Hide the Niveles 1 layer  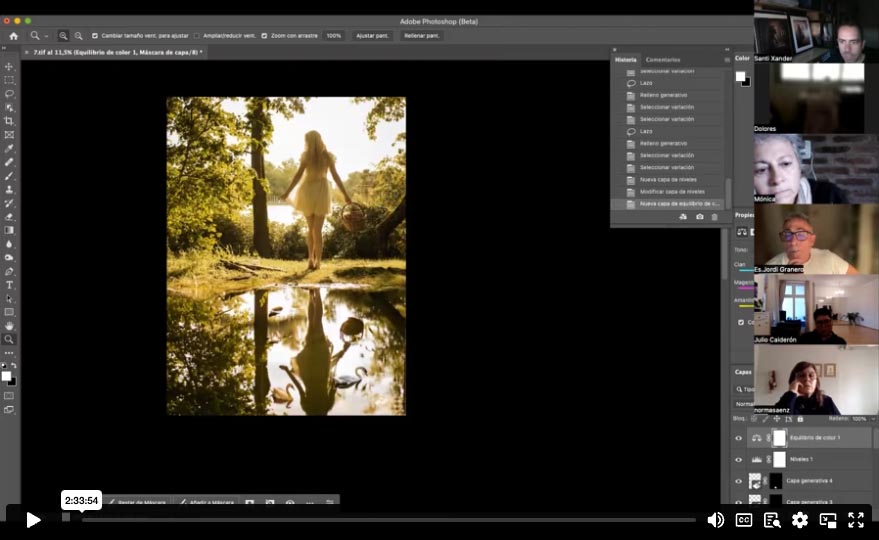point(738,460)
